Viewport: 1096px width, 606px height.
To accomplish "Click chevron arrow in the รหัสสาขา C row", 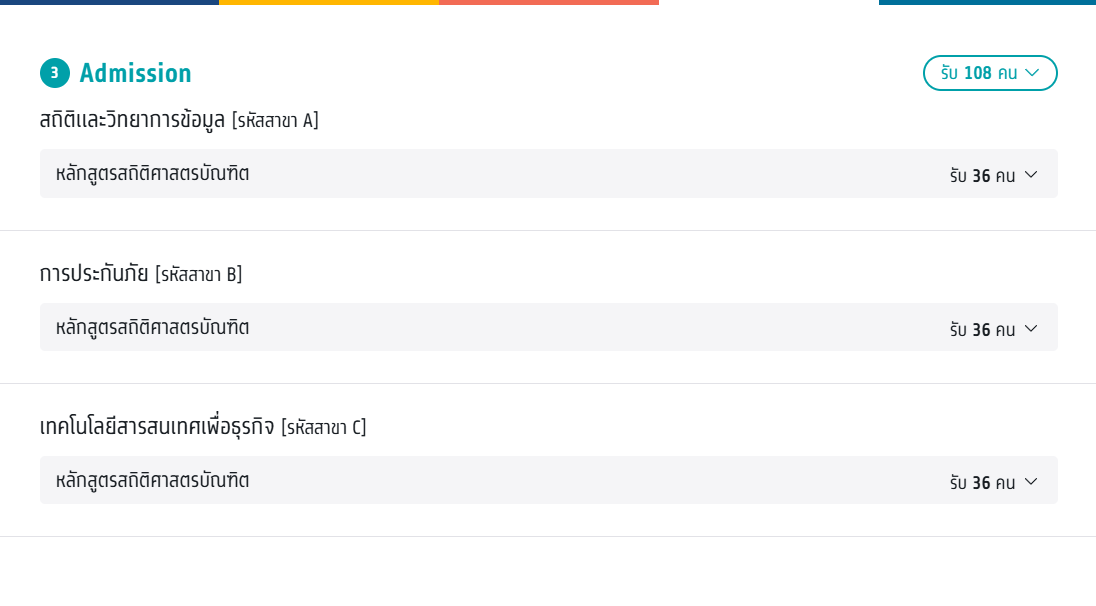I will pyautogui.click(x=1031, y=482).
